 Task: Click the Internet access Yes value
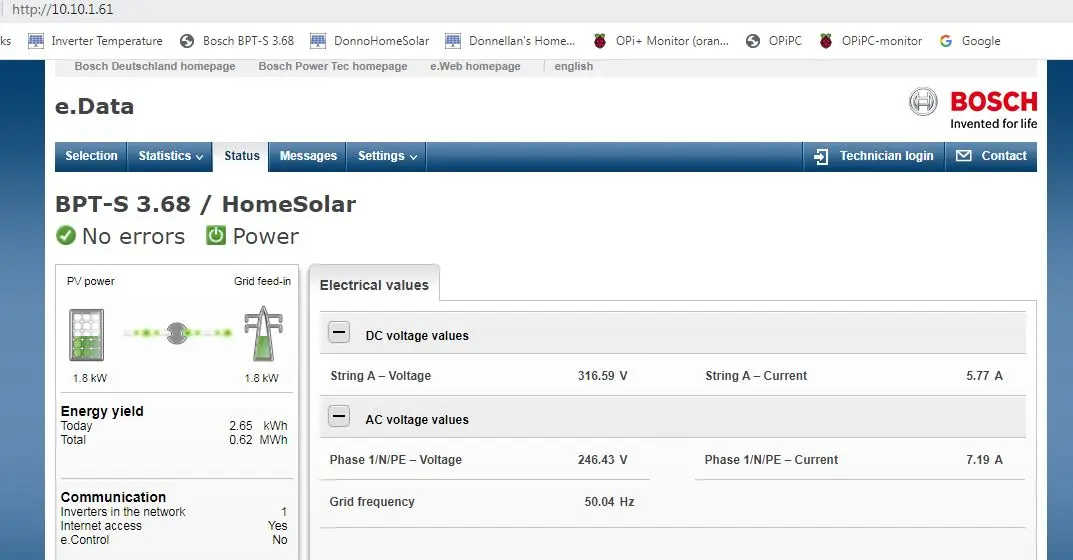277,526
